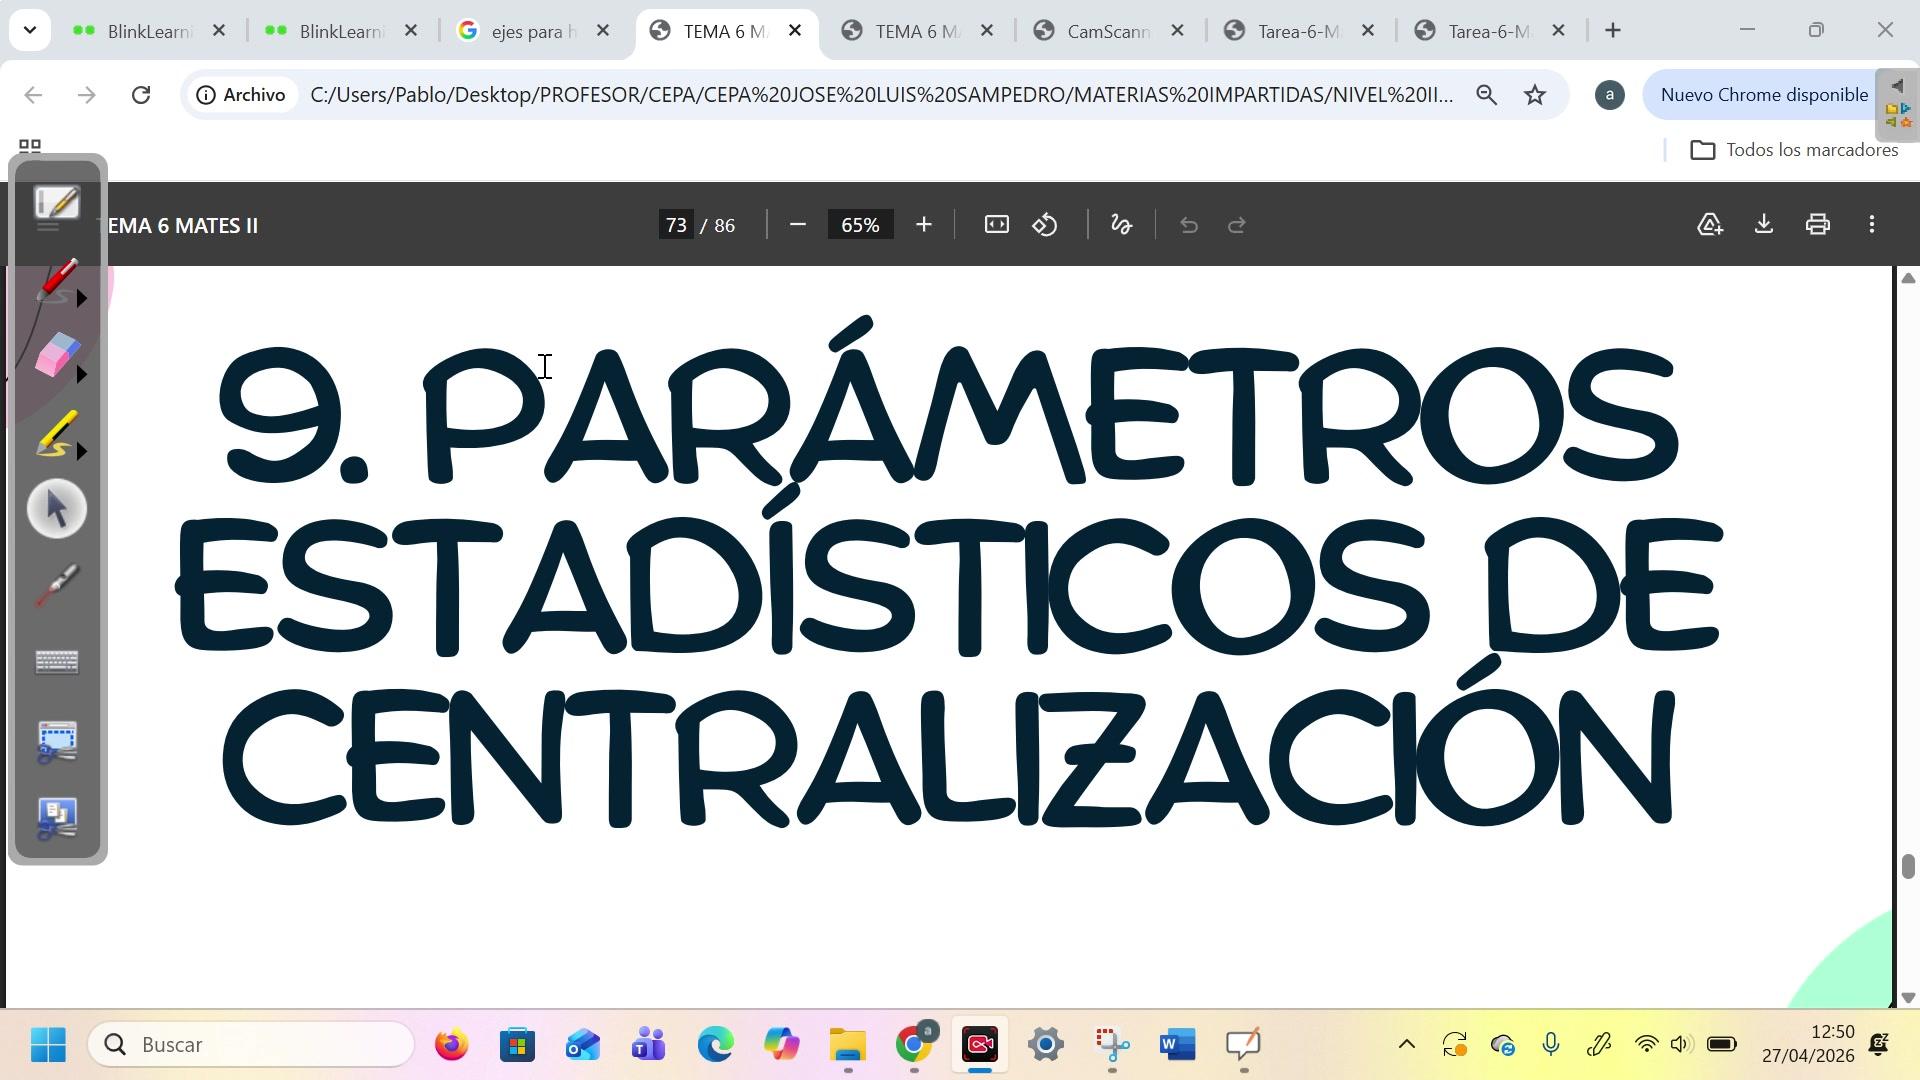Switch to the 'ejes para h' Google tab
The height and width of the screenshot is (1080, 1920).
click(x=532, y=31)
